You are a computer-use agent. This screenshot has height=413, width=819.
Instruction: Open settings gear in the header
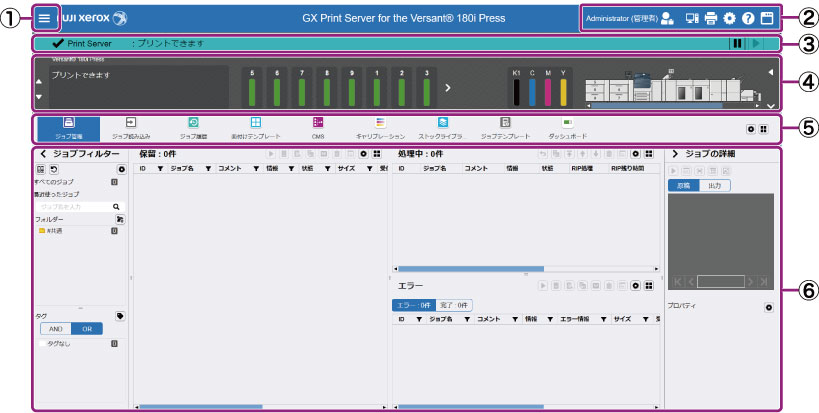[729, 18]
